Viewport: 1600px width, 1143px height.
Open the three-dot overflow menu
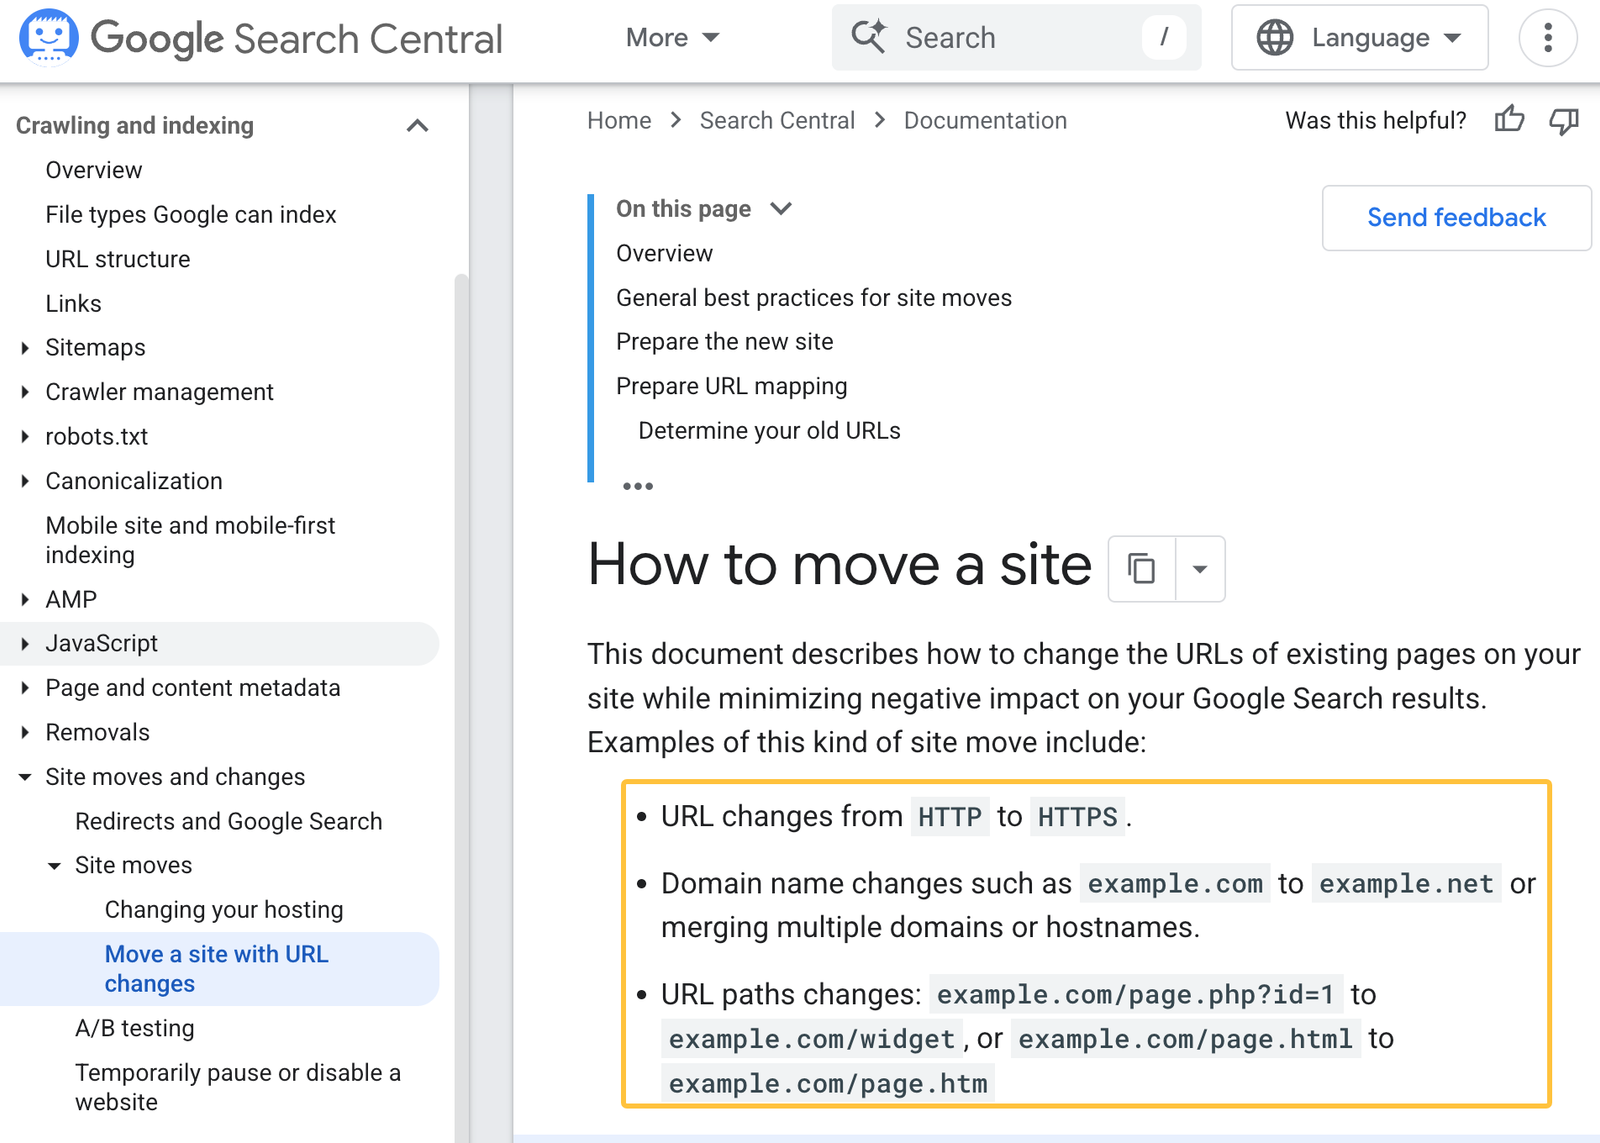point(1547,38)
